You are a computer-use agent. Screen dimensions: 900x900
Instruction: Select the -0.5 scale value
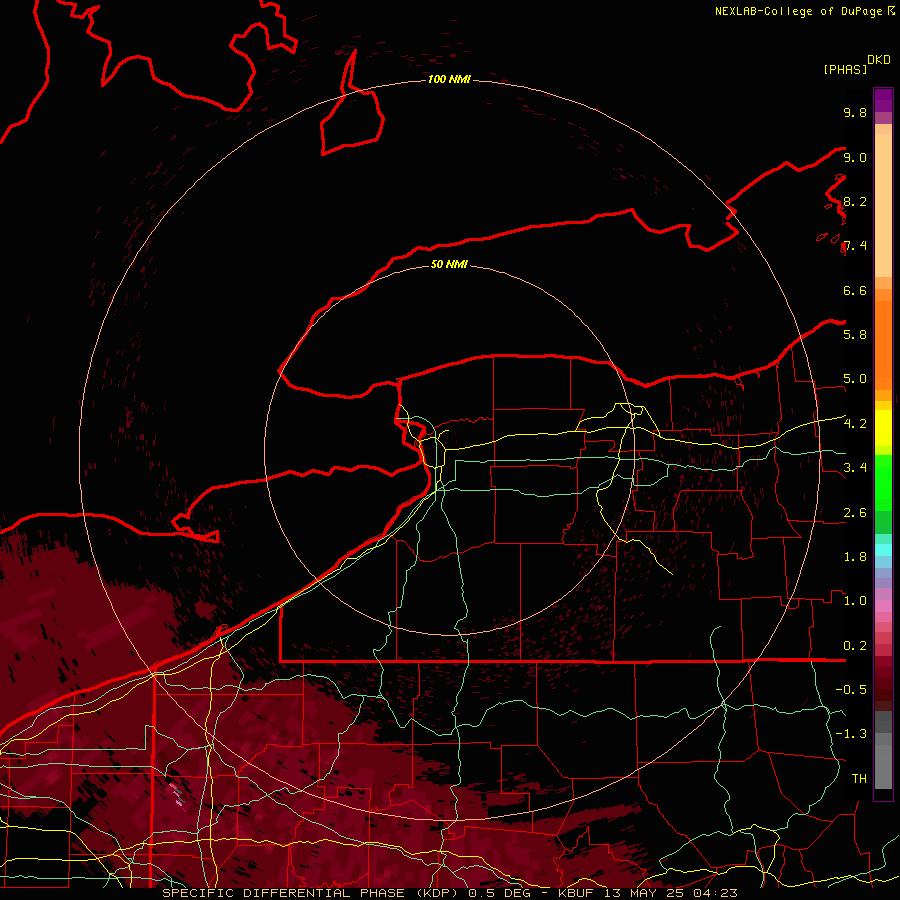point(851,689)
